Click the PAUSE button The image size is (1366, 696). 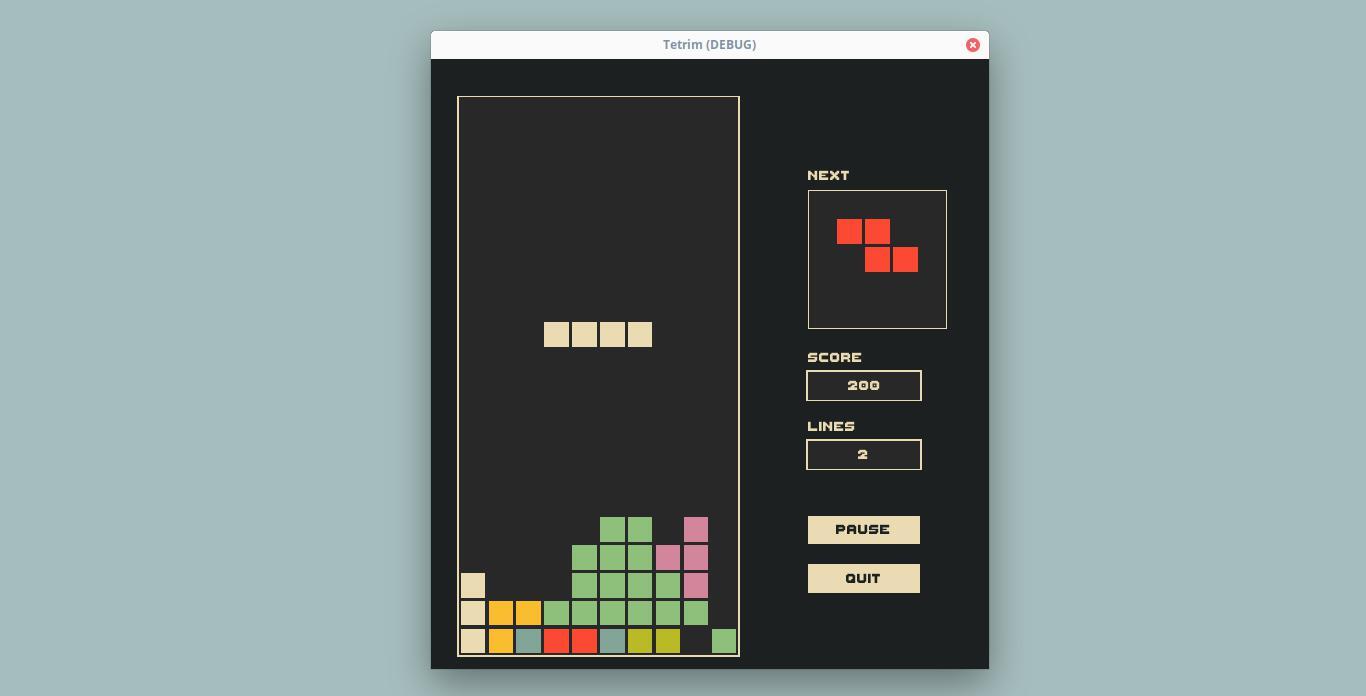click(x=863, y=530)
